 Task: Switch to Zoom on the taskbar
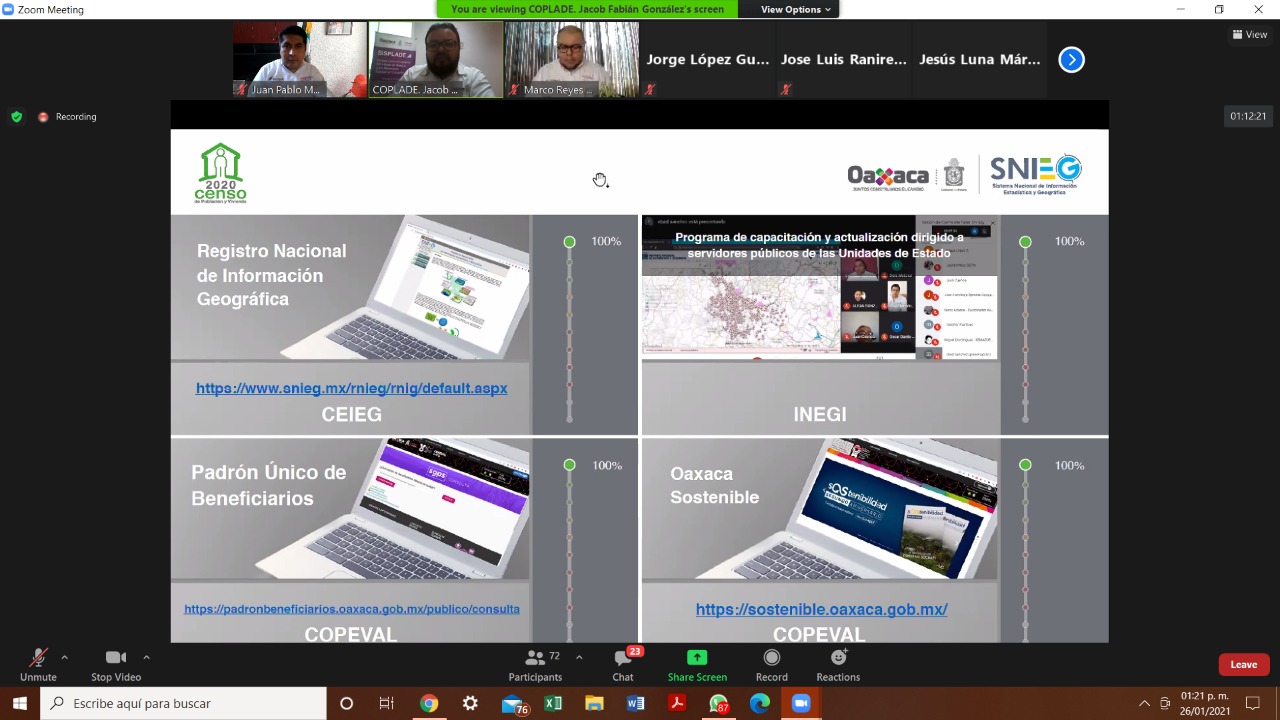tap(801, 703)
